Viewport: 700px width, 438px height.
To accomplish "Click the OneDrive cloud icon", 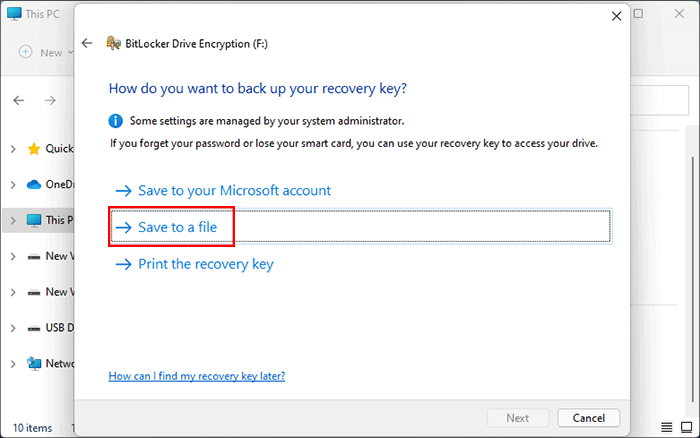I will (35, 184).
